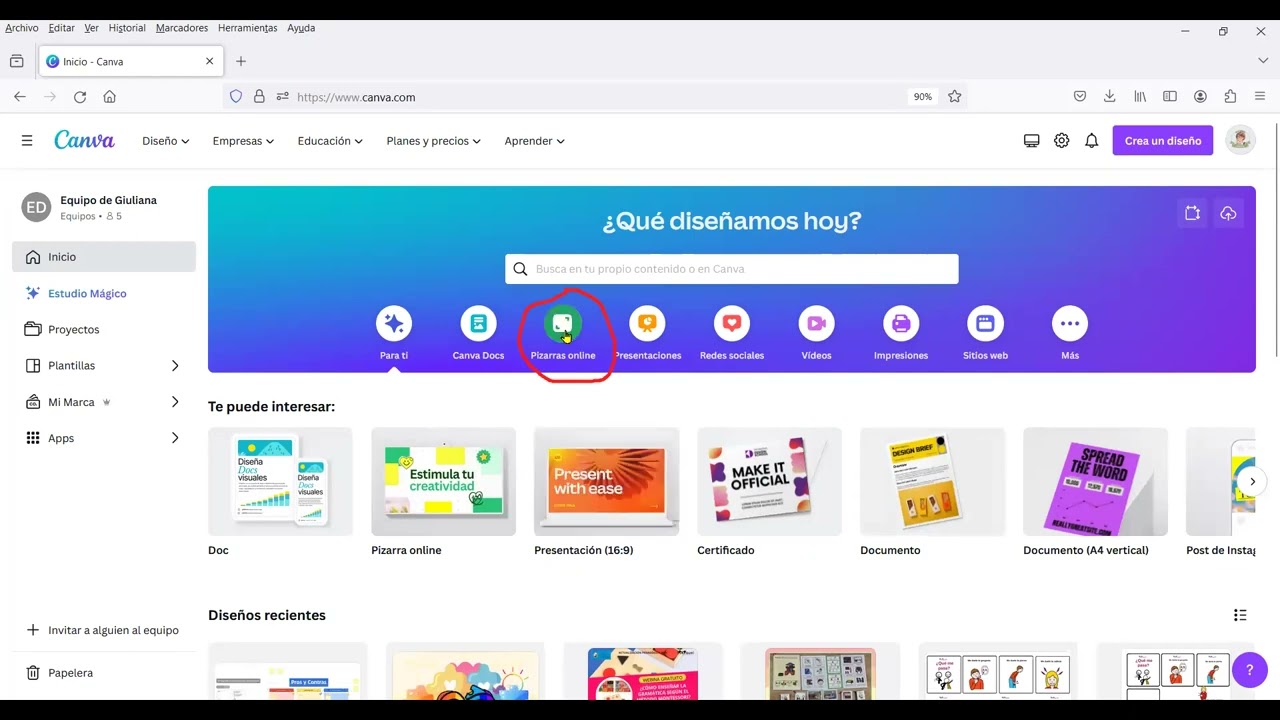
Task: Open the Doc template thumbnail
Action: click(x=280, y=482)
